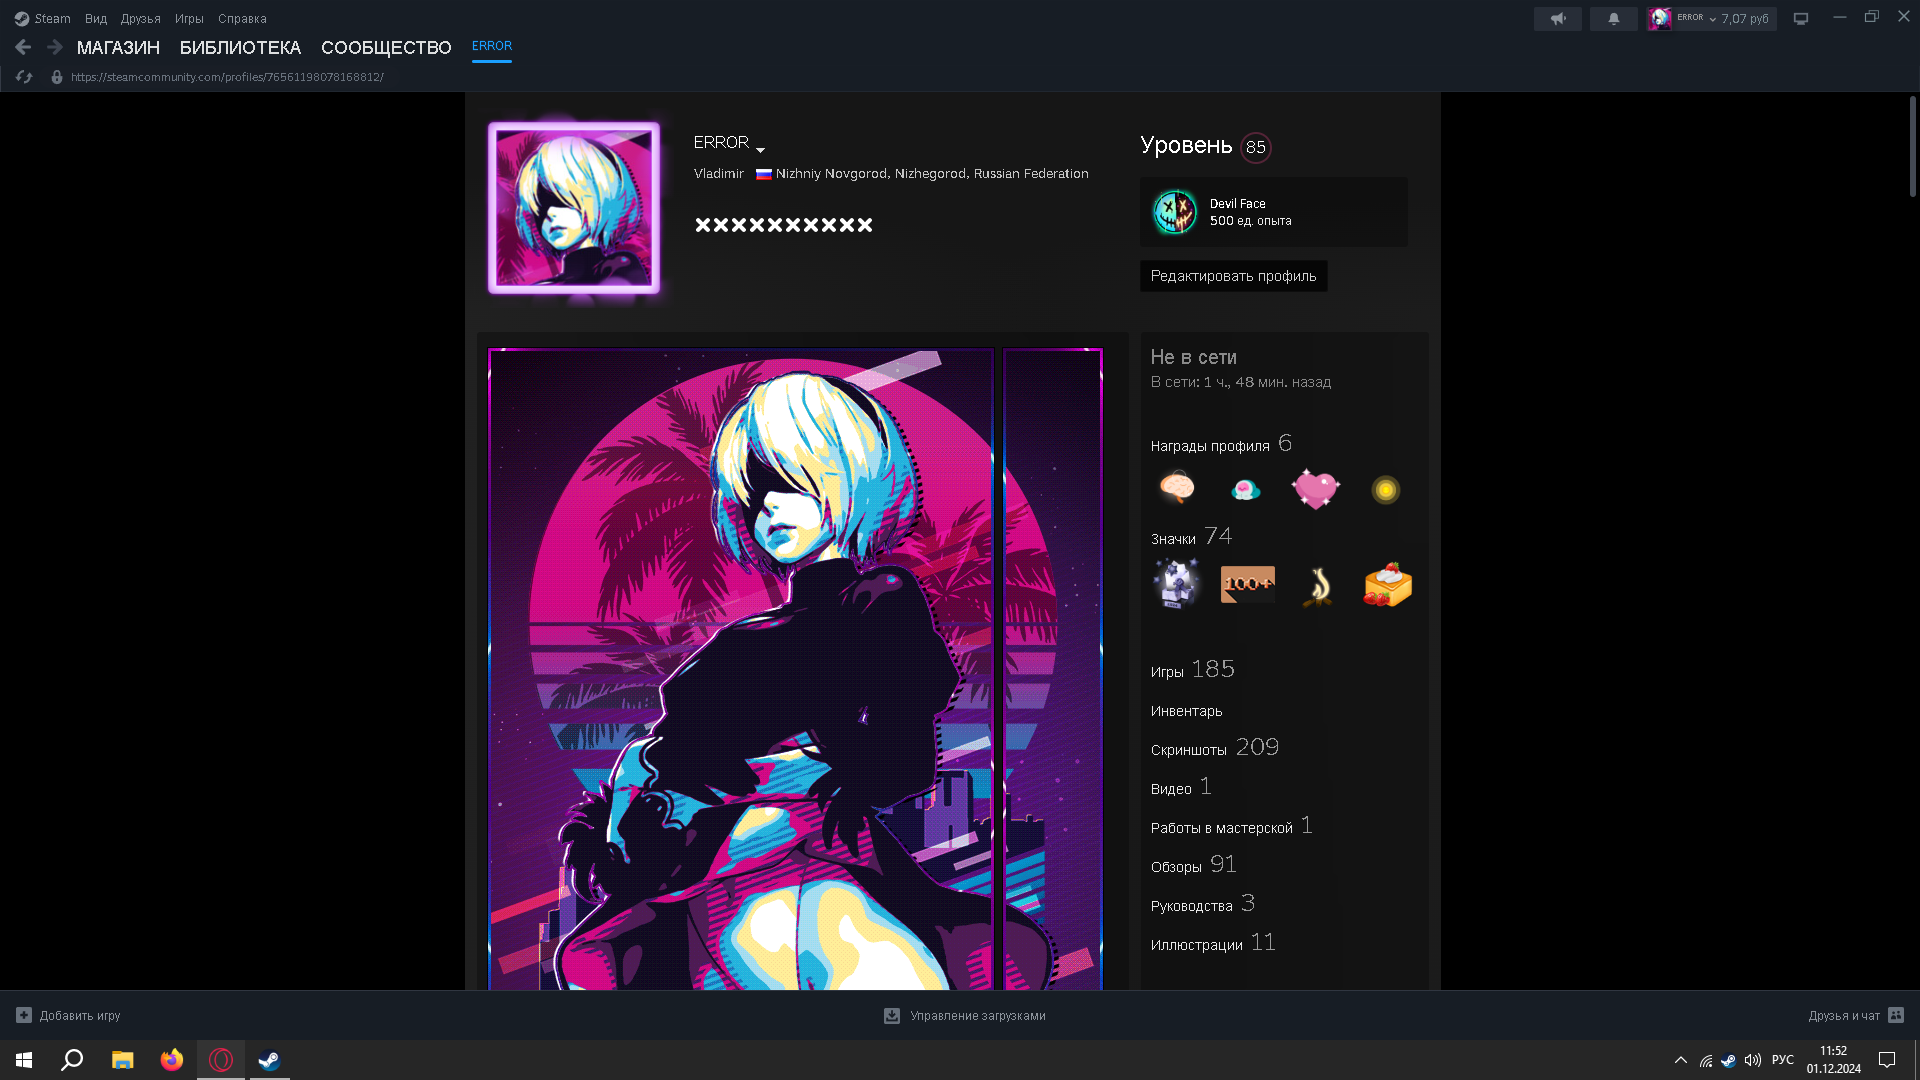Viewport: 1920px width, 1080px height.
Task: Go back with the navigation arrow
Action: coord(23,47)
